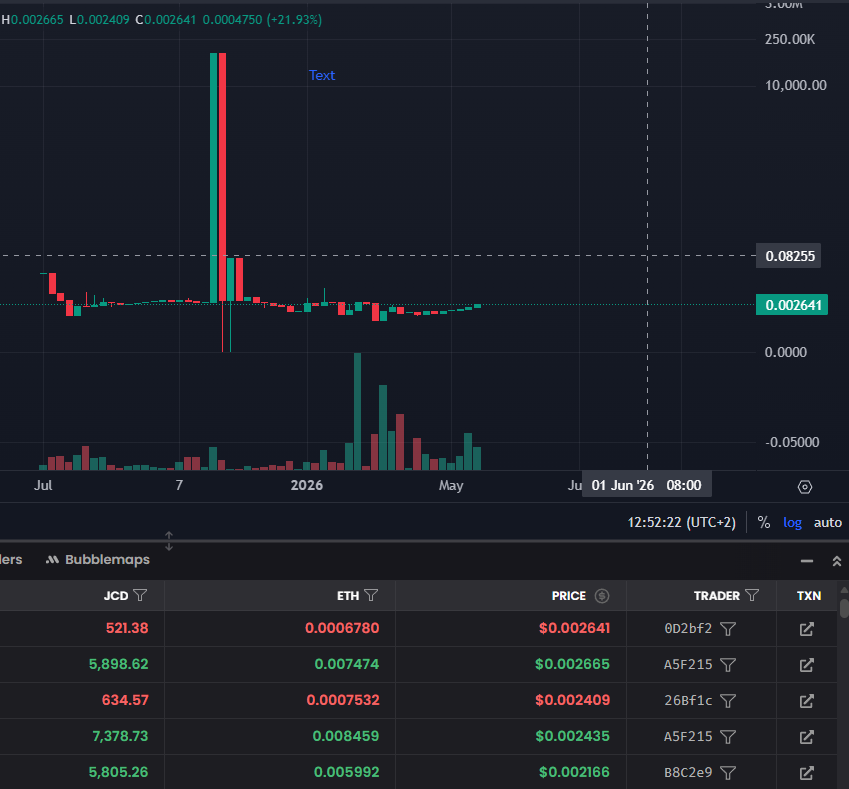Screen dimensions: 849x789
Task: Click the current price label 0.002641
Action: point(792,305)
